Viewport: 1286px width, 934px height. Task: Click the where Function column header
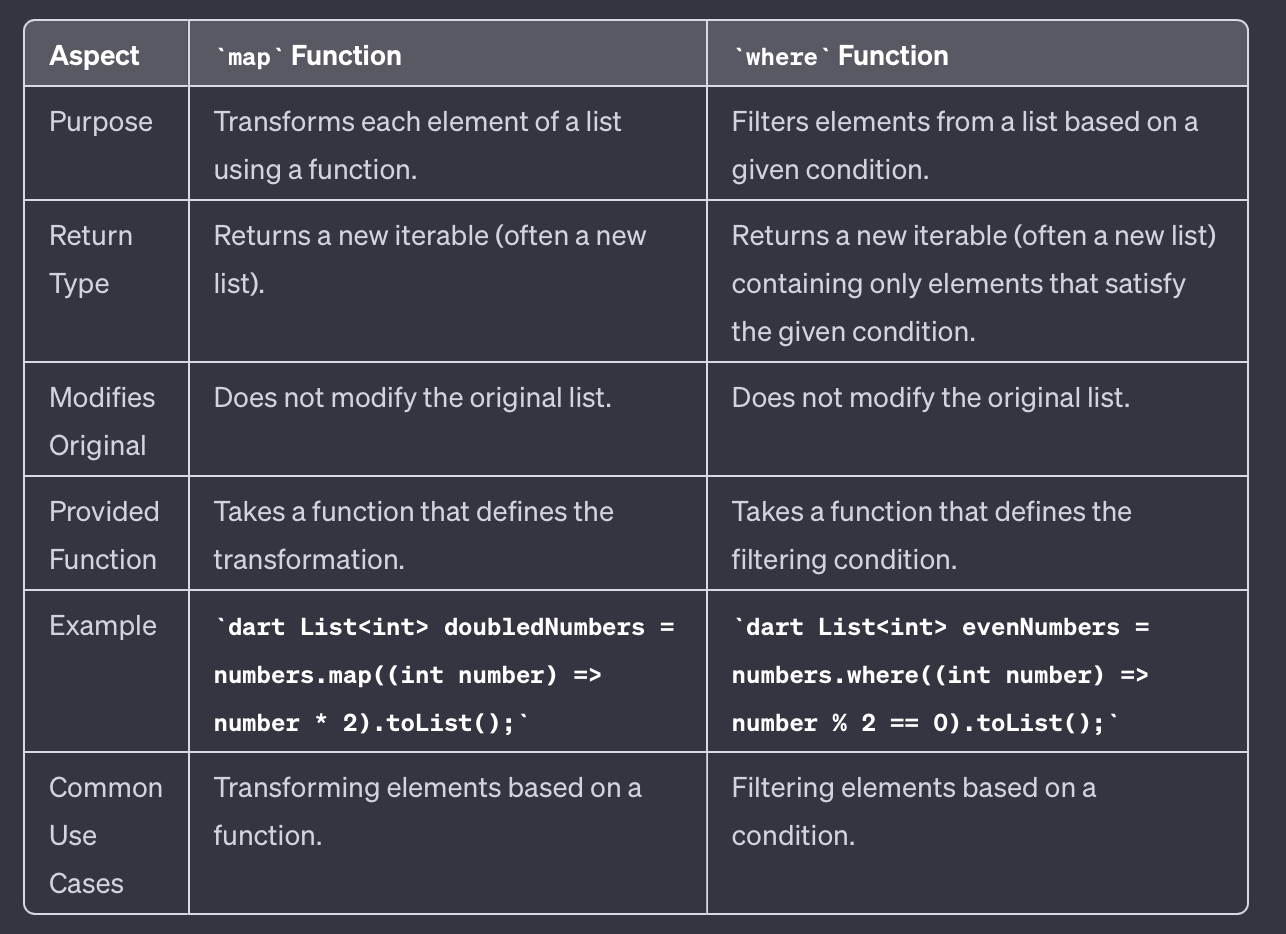tap(840, 55)
